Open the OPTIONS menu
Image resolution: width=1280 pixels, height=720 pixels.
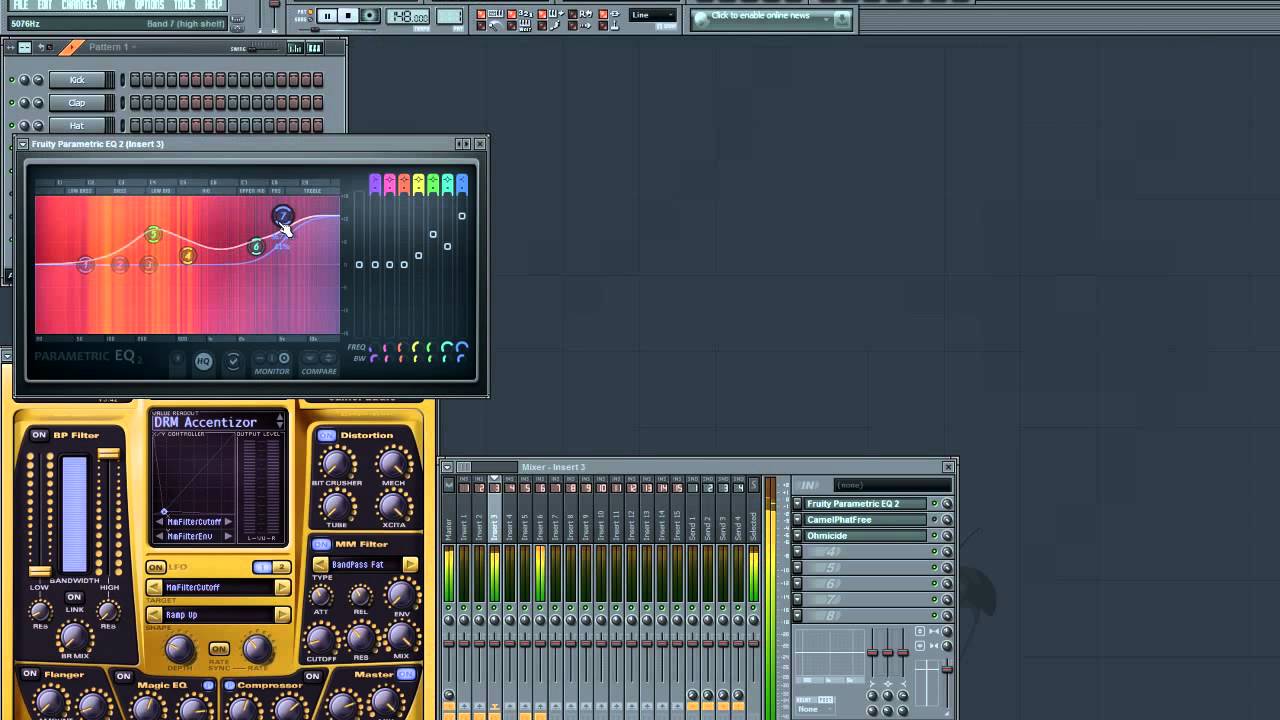(x=149, y=5)
